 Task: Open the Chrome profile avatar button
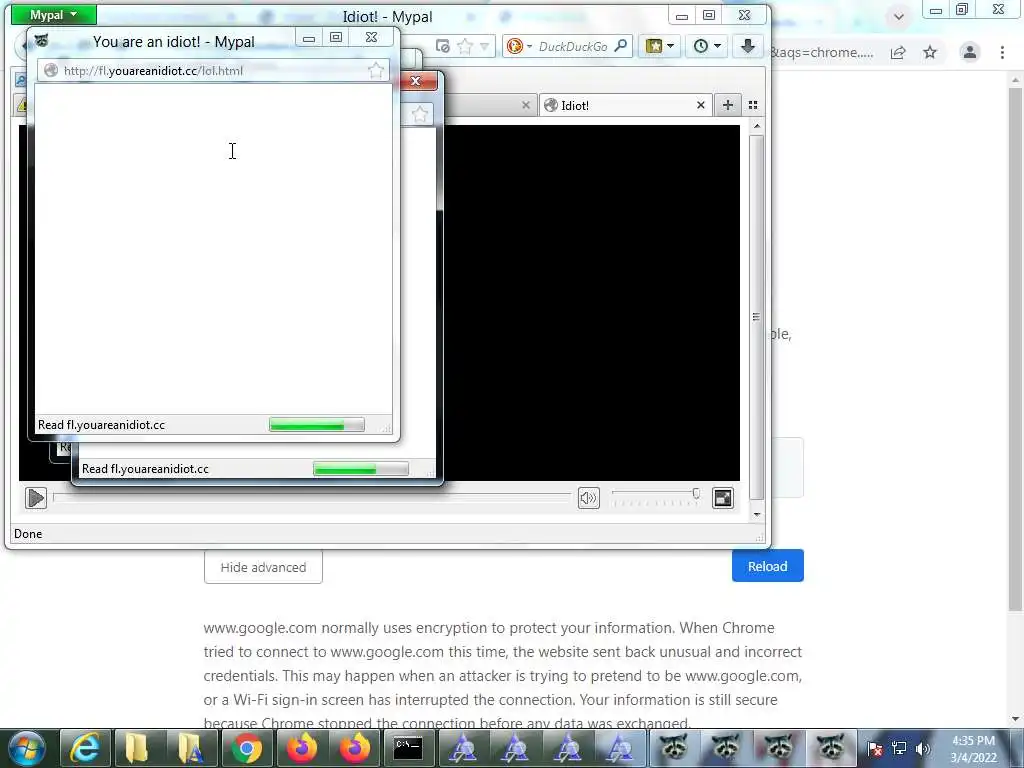970,52
